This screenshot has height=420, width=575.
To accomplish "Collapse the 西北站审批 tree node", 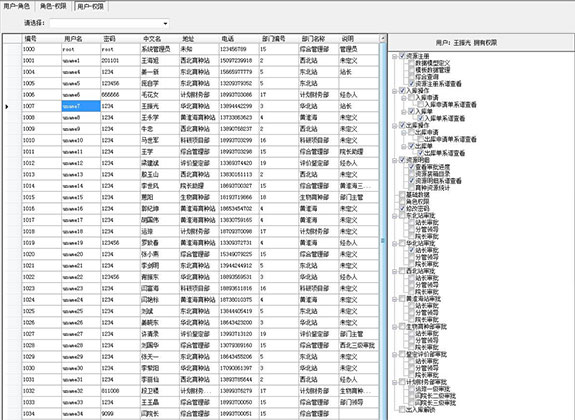I will pos(395,271).
